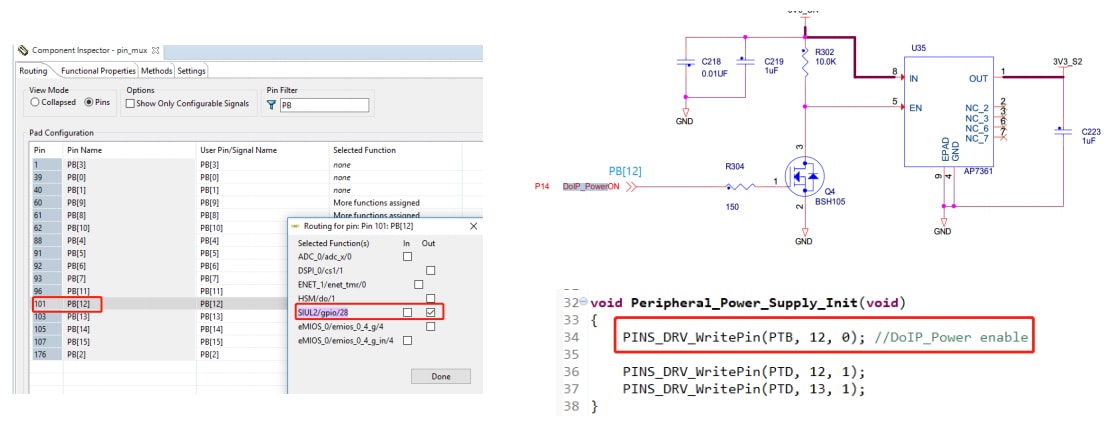Enable Show Only Configurable Signals
Image resolution: width=1113 pixels, height=428 pixels.
(130, 103)
